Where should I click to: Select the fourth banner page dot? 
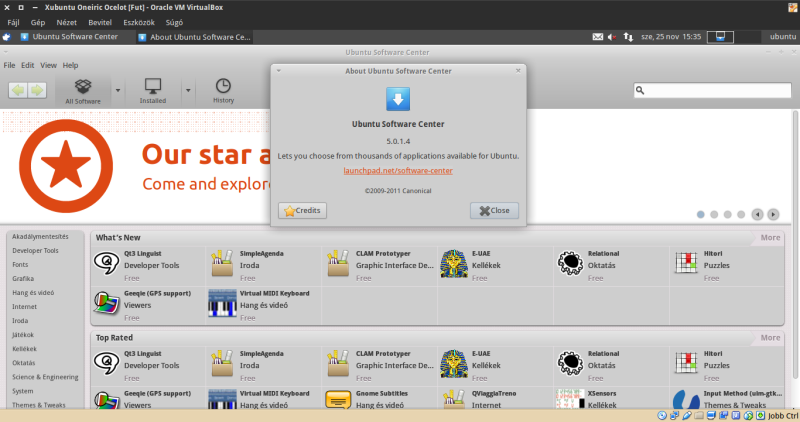coord(741,215)
